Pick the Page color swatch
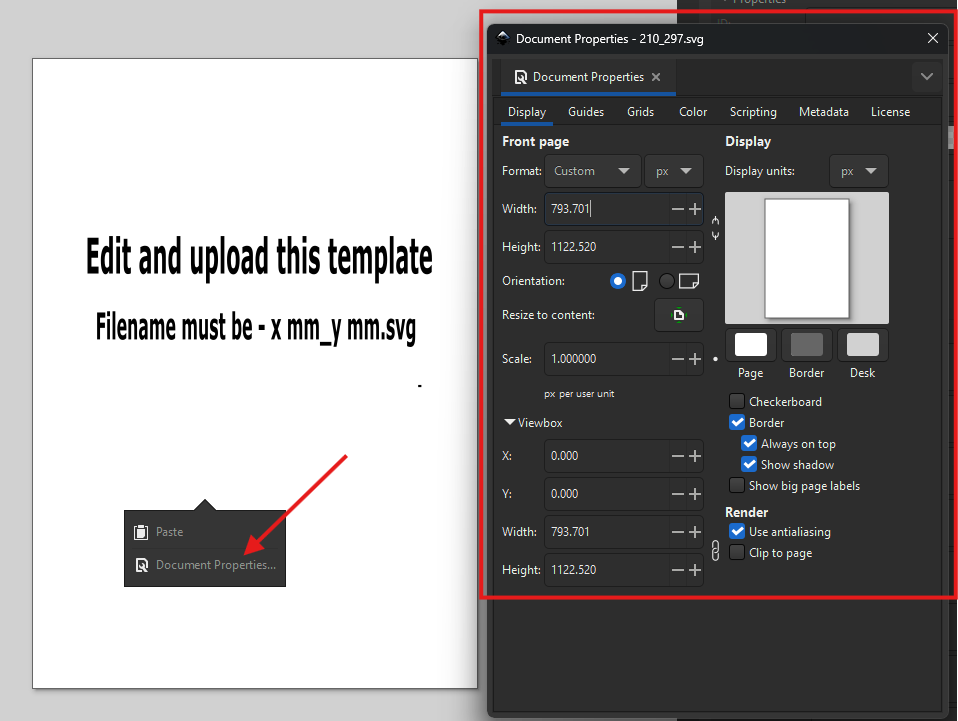This screenshot has width=958, height=721. [750, 345]
